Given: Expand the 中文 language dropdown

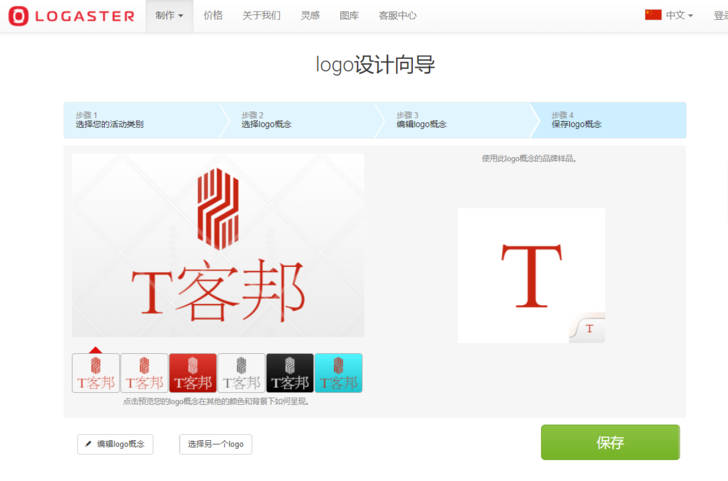Looking at the screenshot, I should (679, 16).
